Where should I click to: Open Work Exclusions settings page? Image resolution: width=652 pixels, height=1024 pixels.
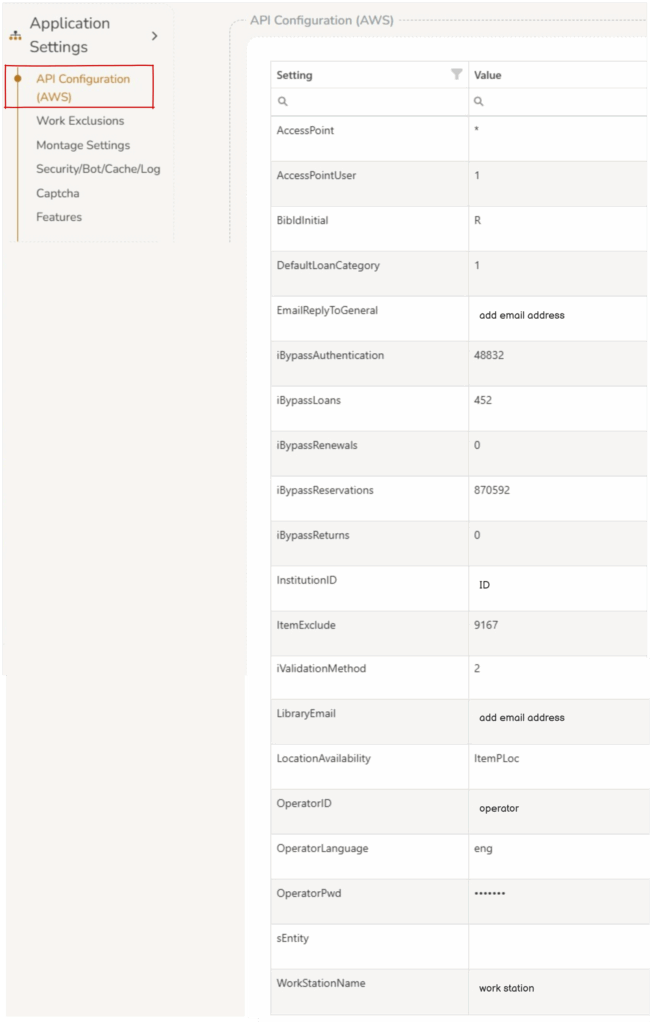[80, 121]
